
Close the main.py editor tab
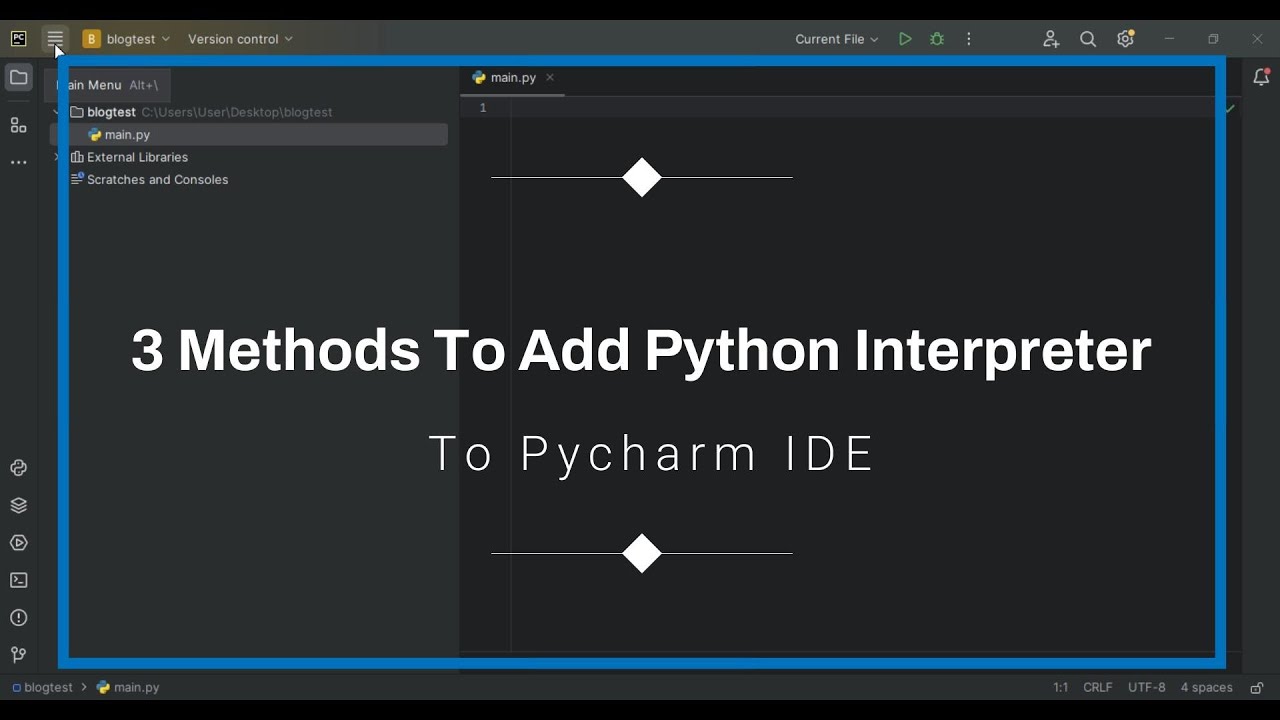point(550,78)
